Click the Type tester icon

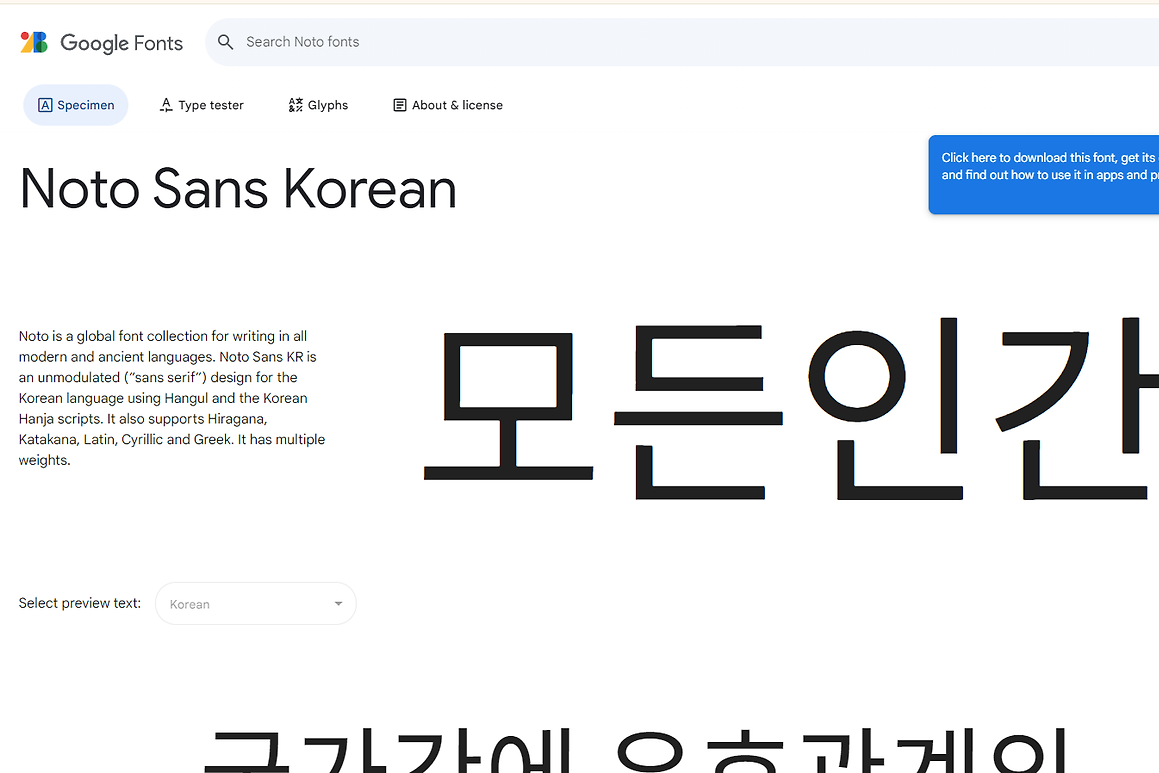(166, 105)
